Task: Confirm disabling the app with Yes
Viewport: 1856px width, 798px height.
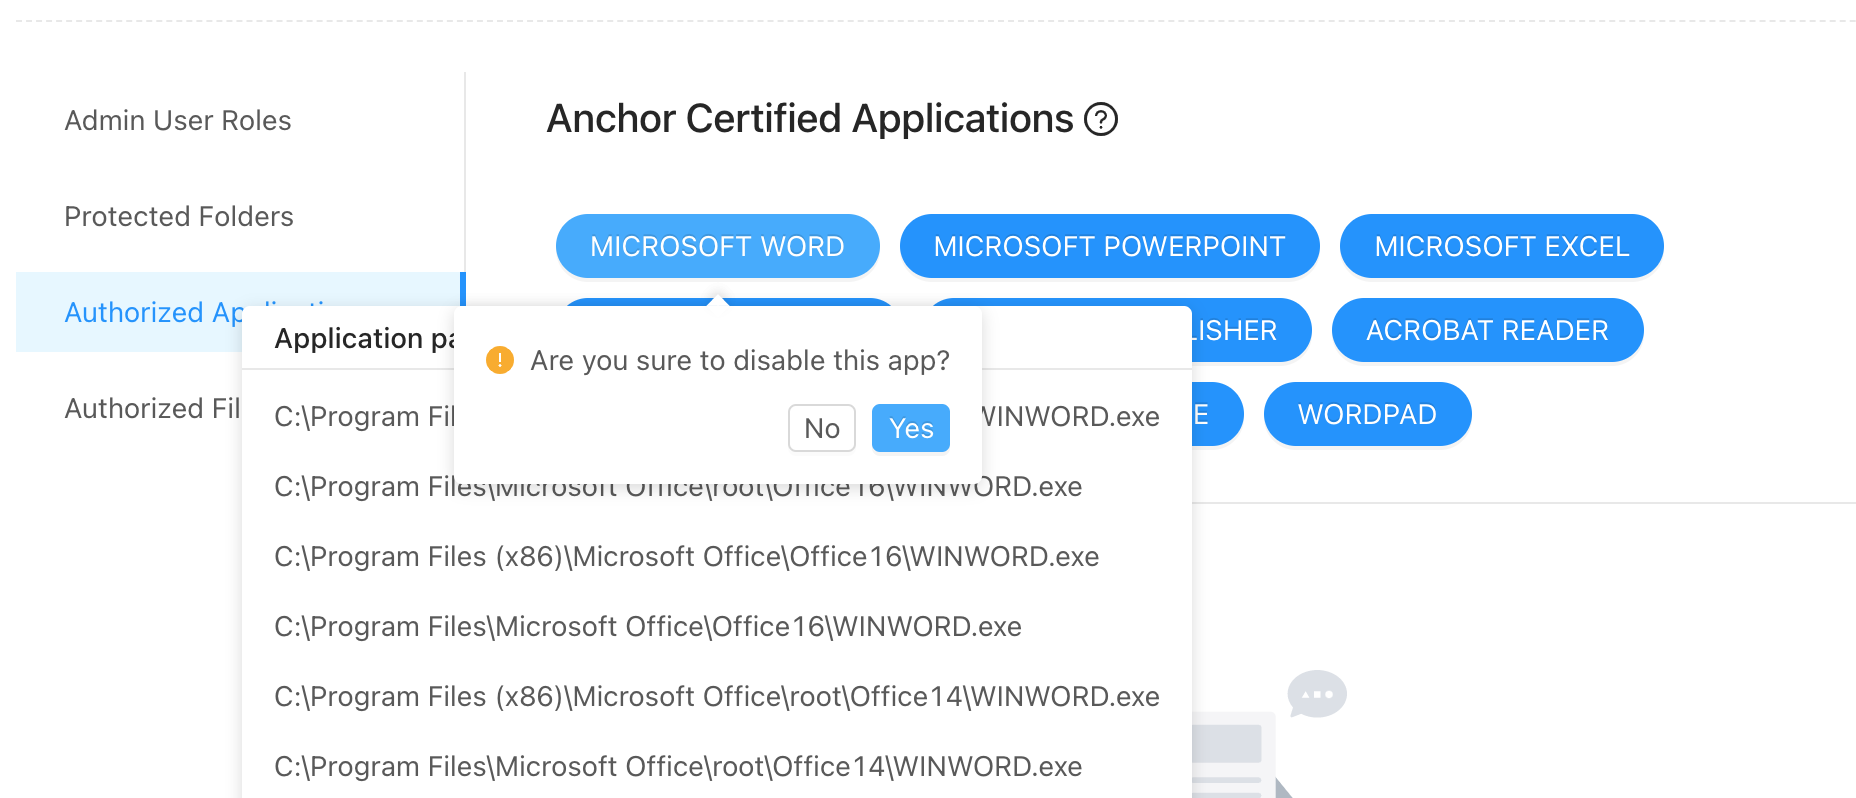Action: [911, 428]
